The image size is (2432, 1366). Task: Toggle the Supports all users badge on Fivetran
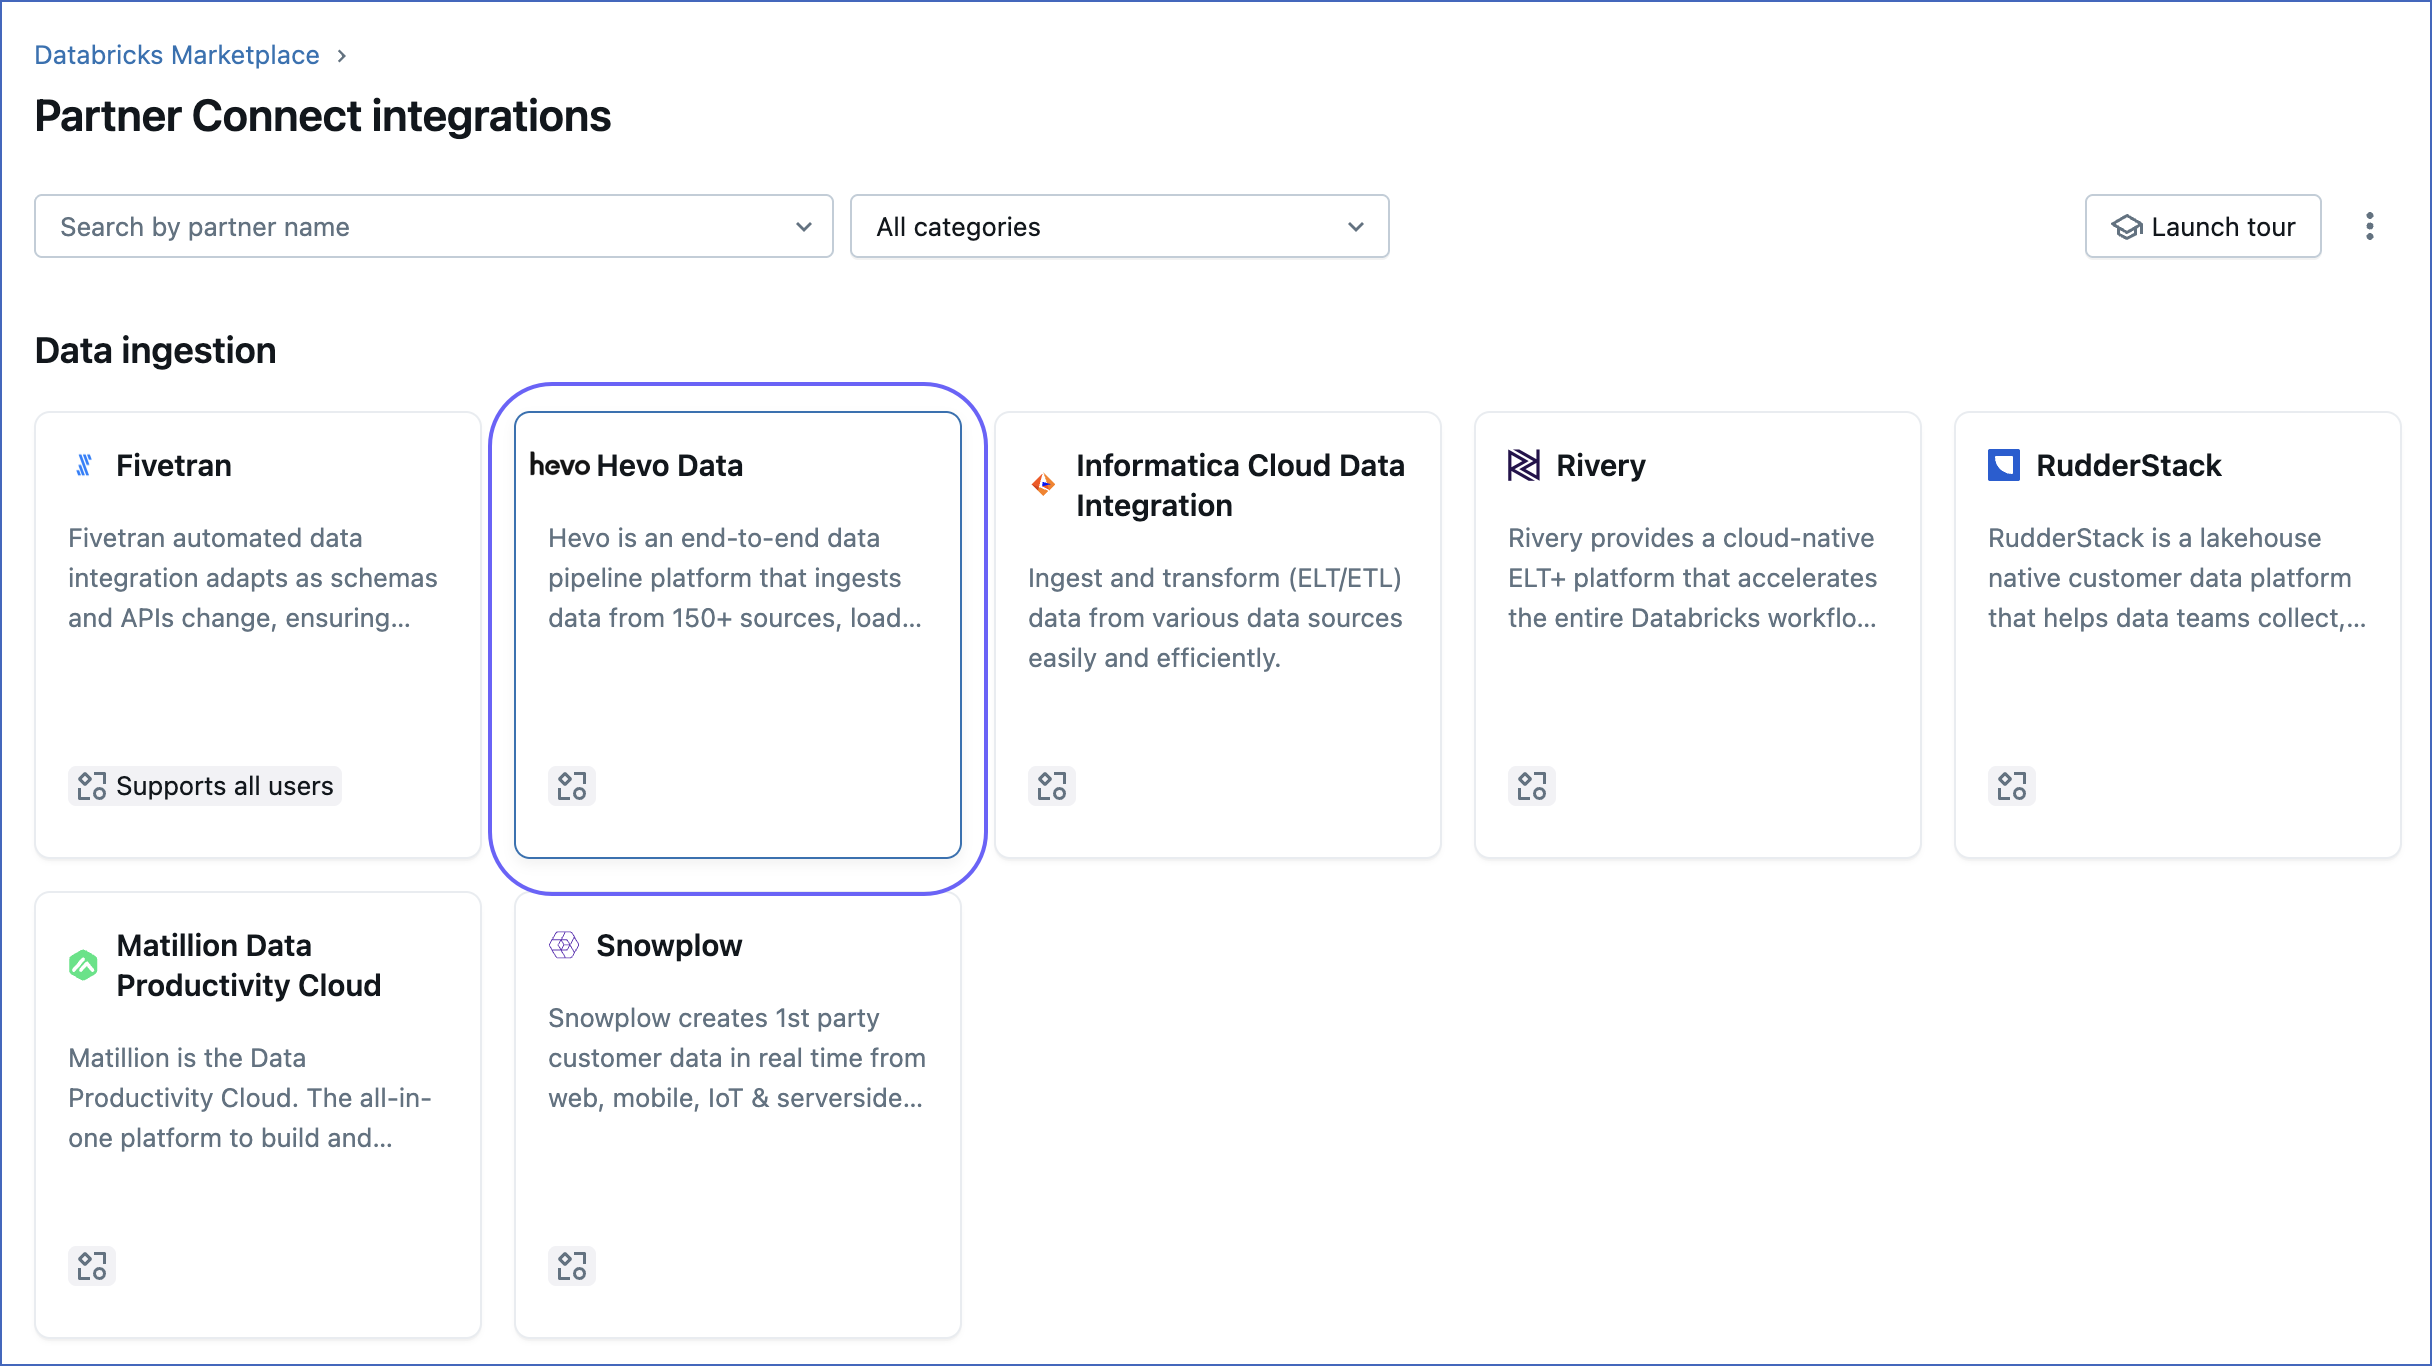point(204,785)
